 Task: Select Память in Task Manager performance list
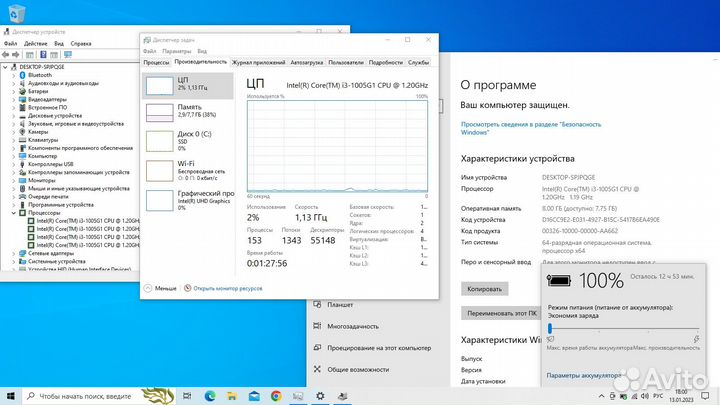point(188,112)
